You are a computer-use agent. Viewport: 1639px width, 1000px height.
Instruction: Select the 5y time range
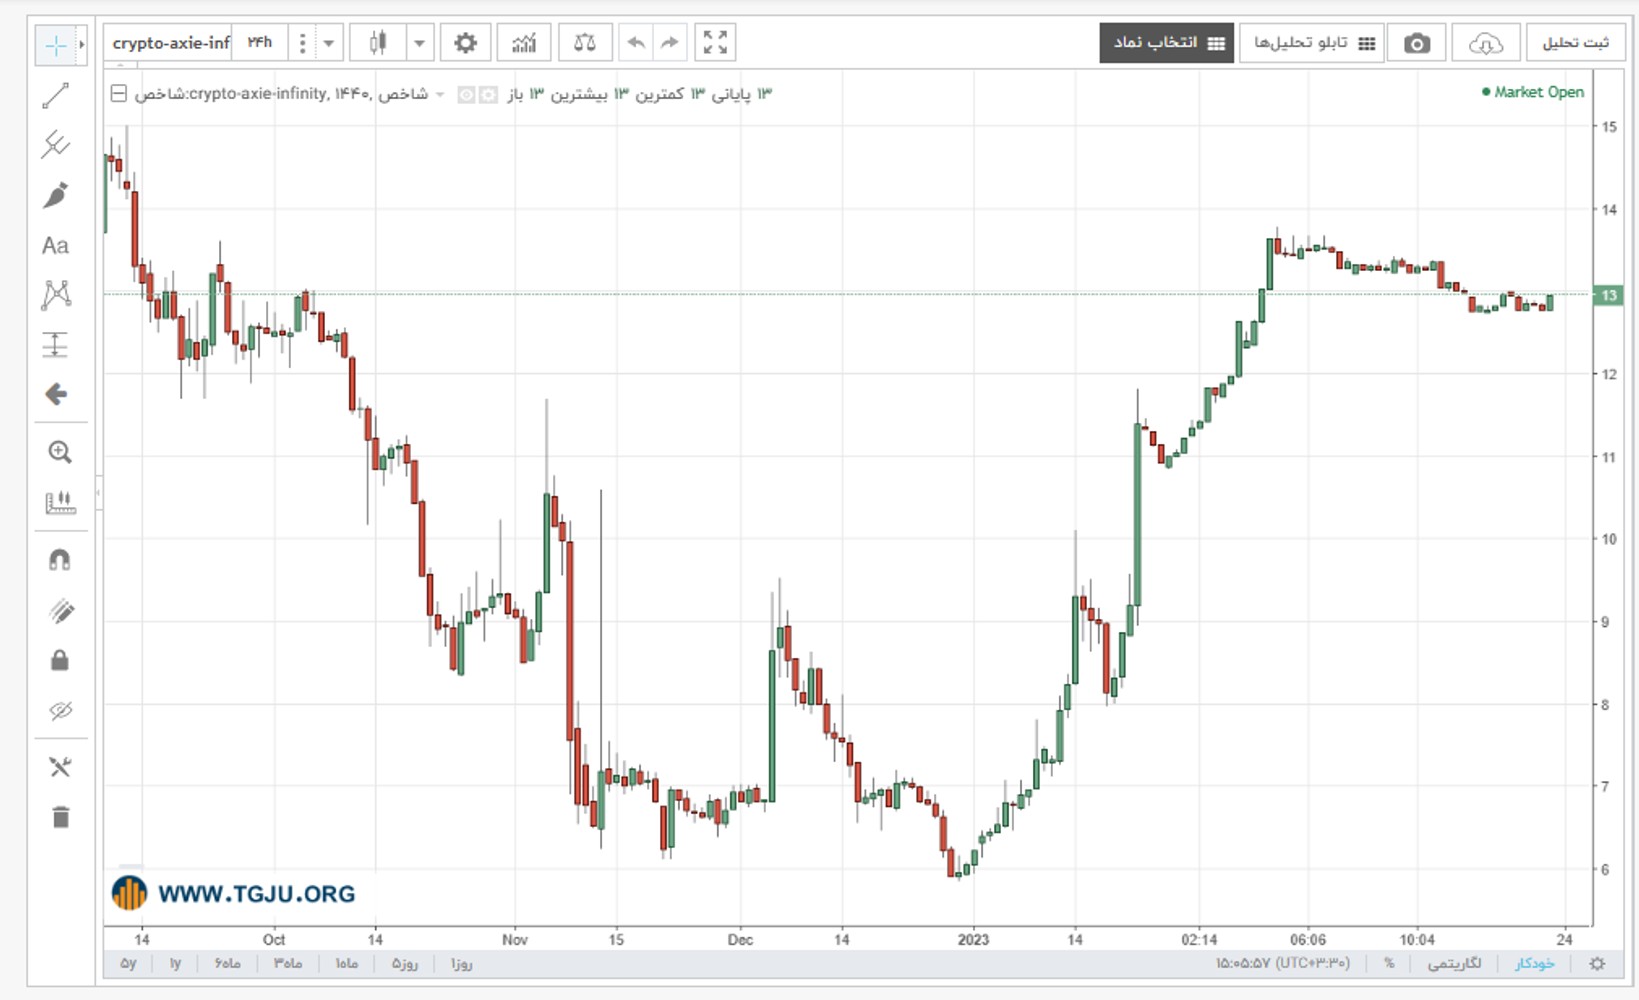[x=128, y=964]
